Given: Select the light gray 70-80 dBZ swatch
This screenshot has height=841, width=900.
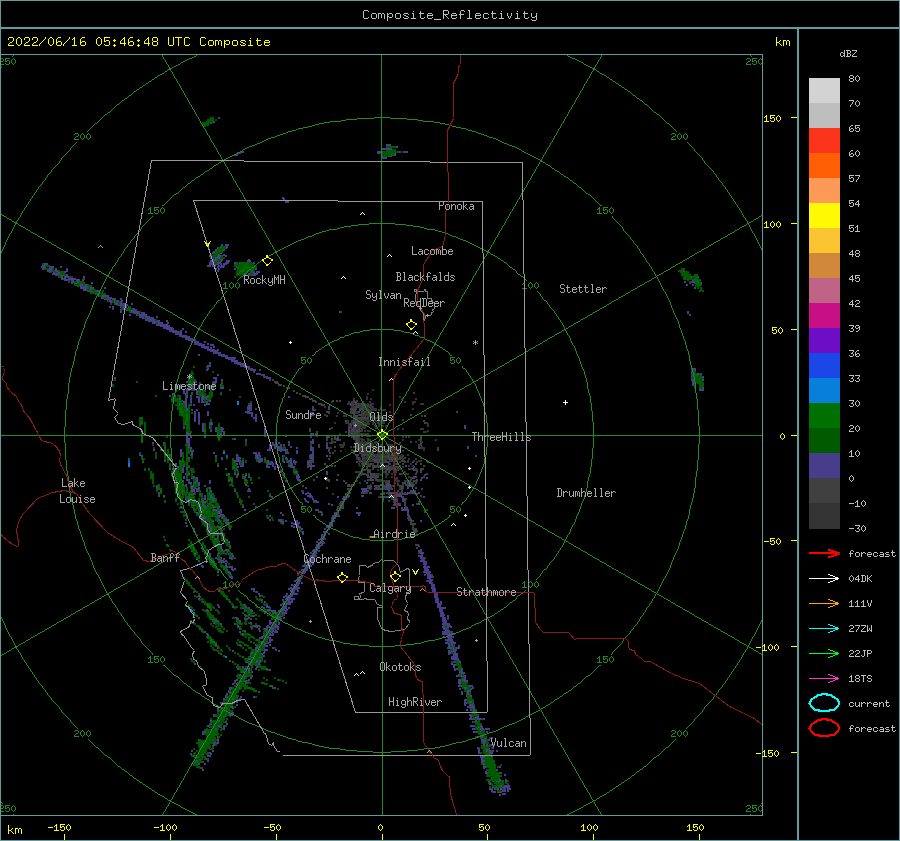Looking at the screenshot, I should [824, 91].
